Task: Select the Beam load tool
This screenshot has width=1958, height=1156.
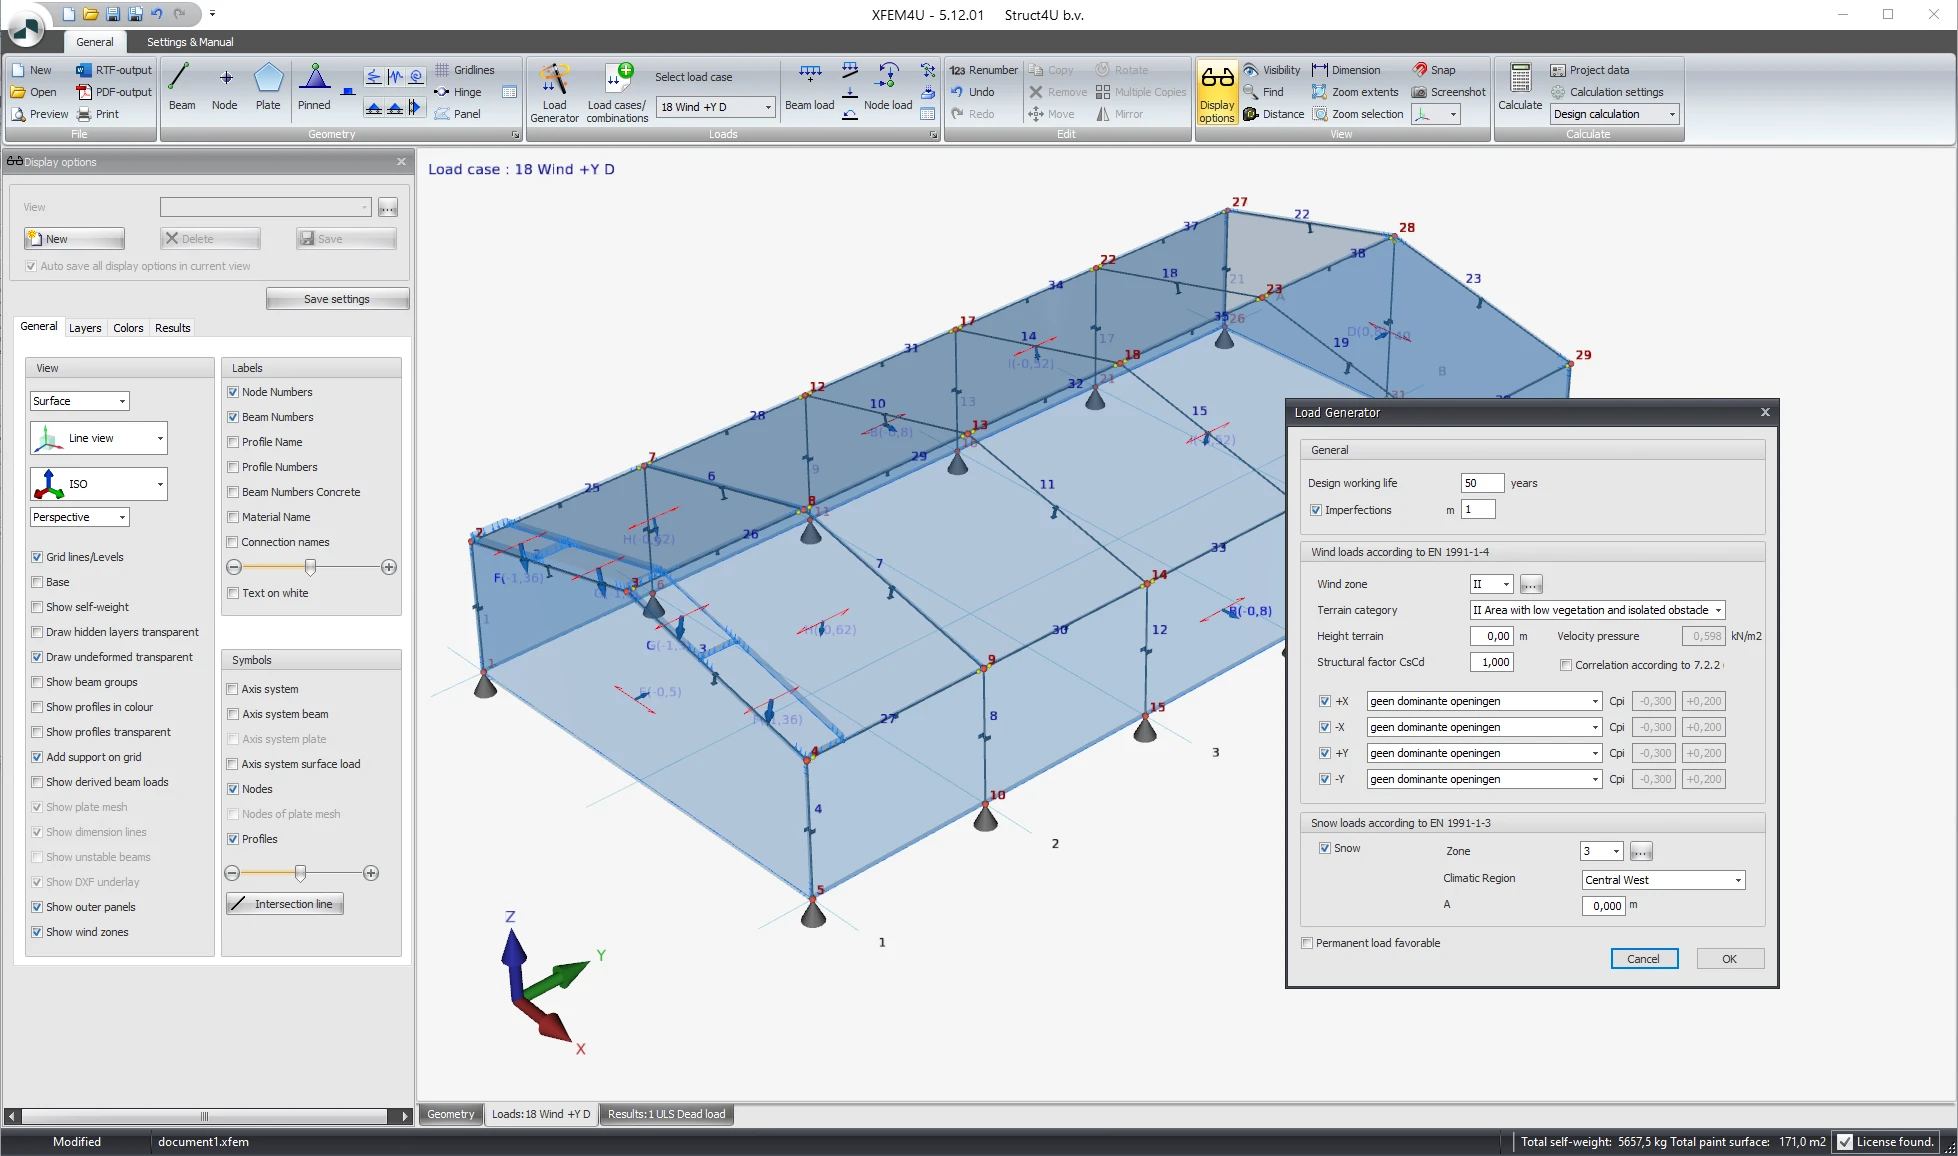Action: tap(810, 88)
